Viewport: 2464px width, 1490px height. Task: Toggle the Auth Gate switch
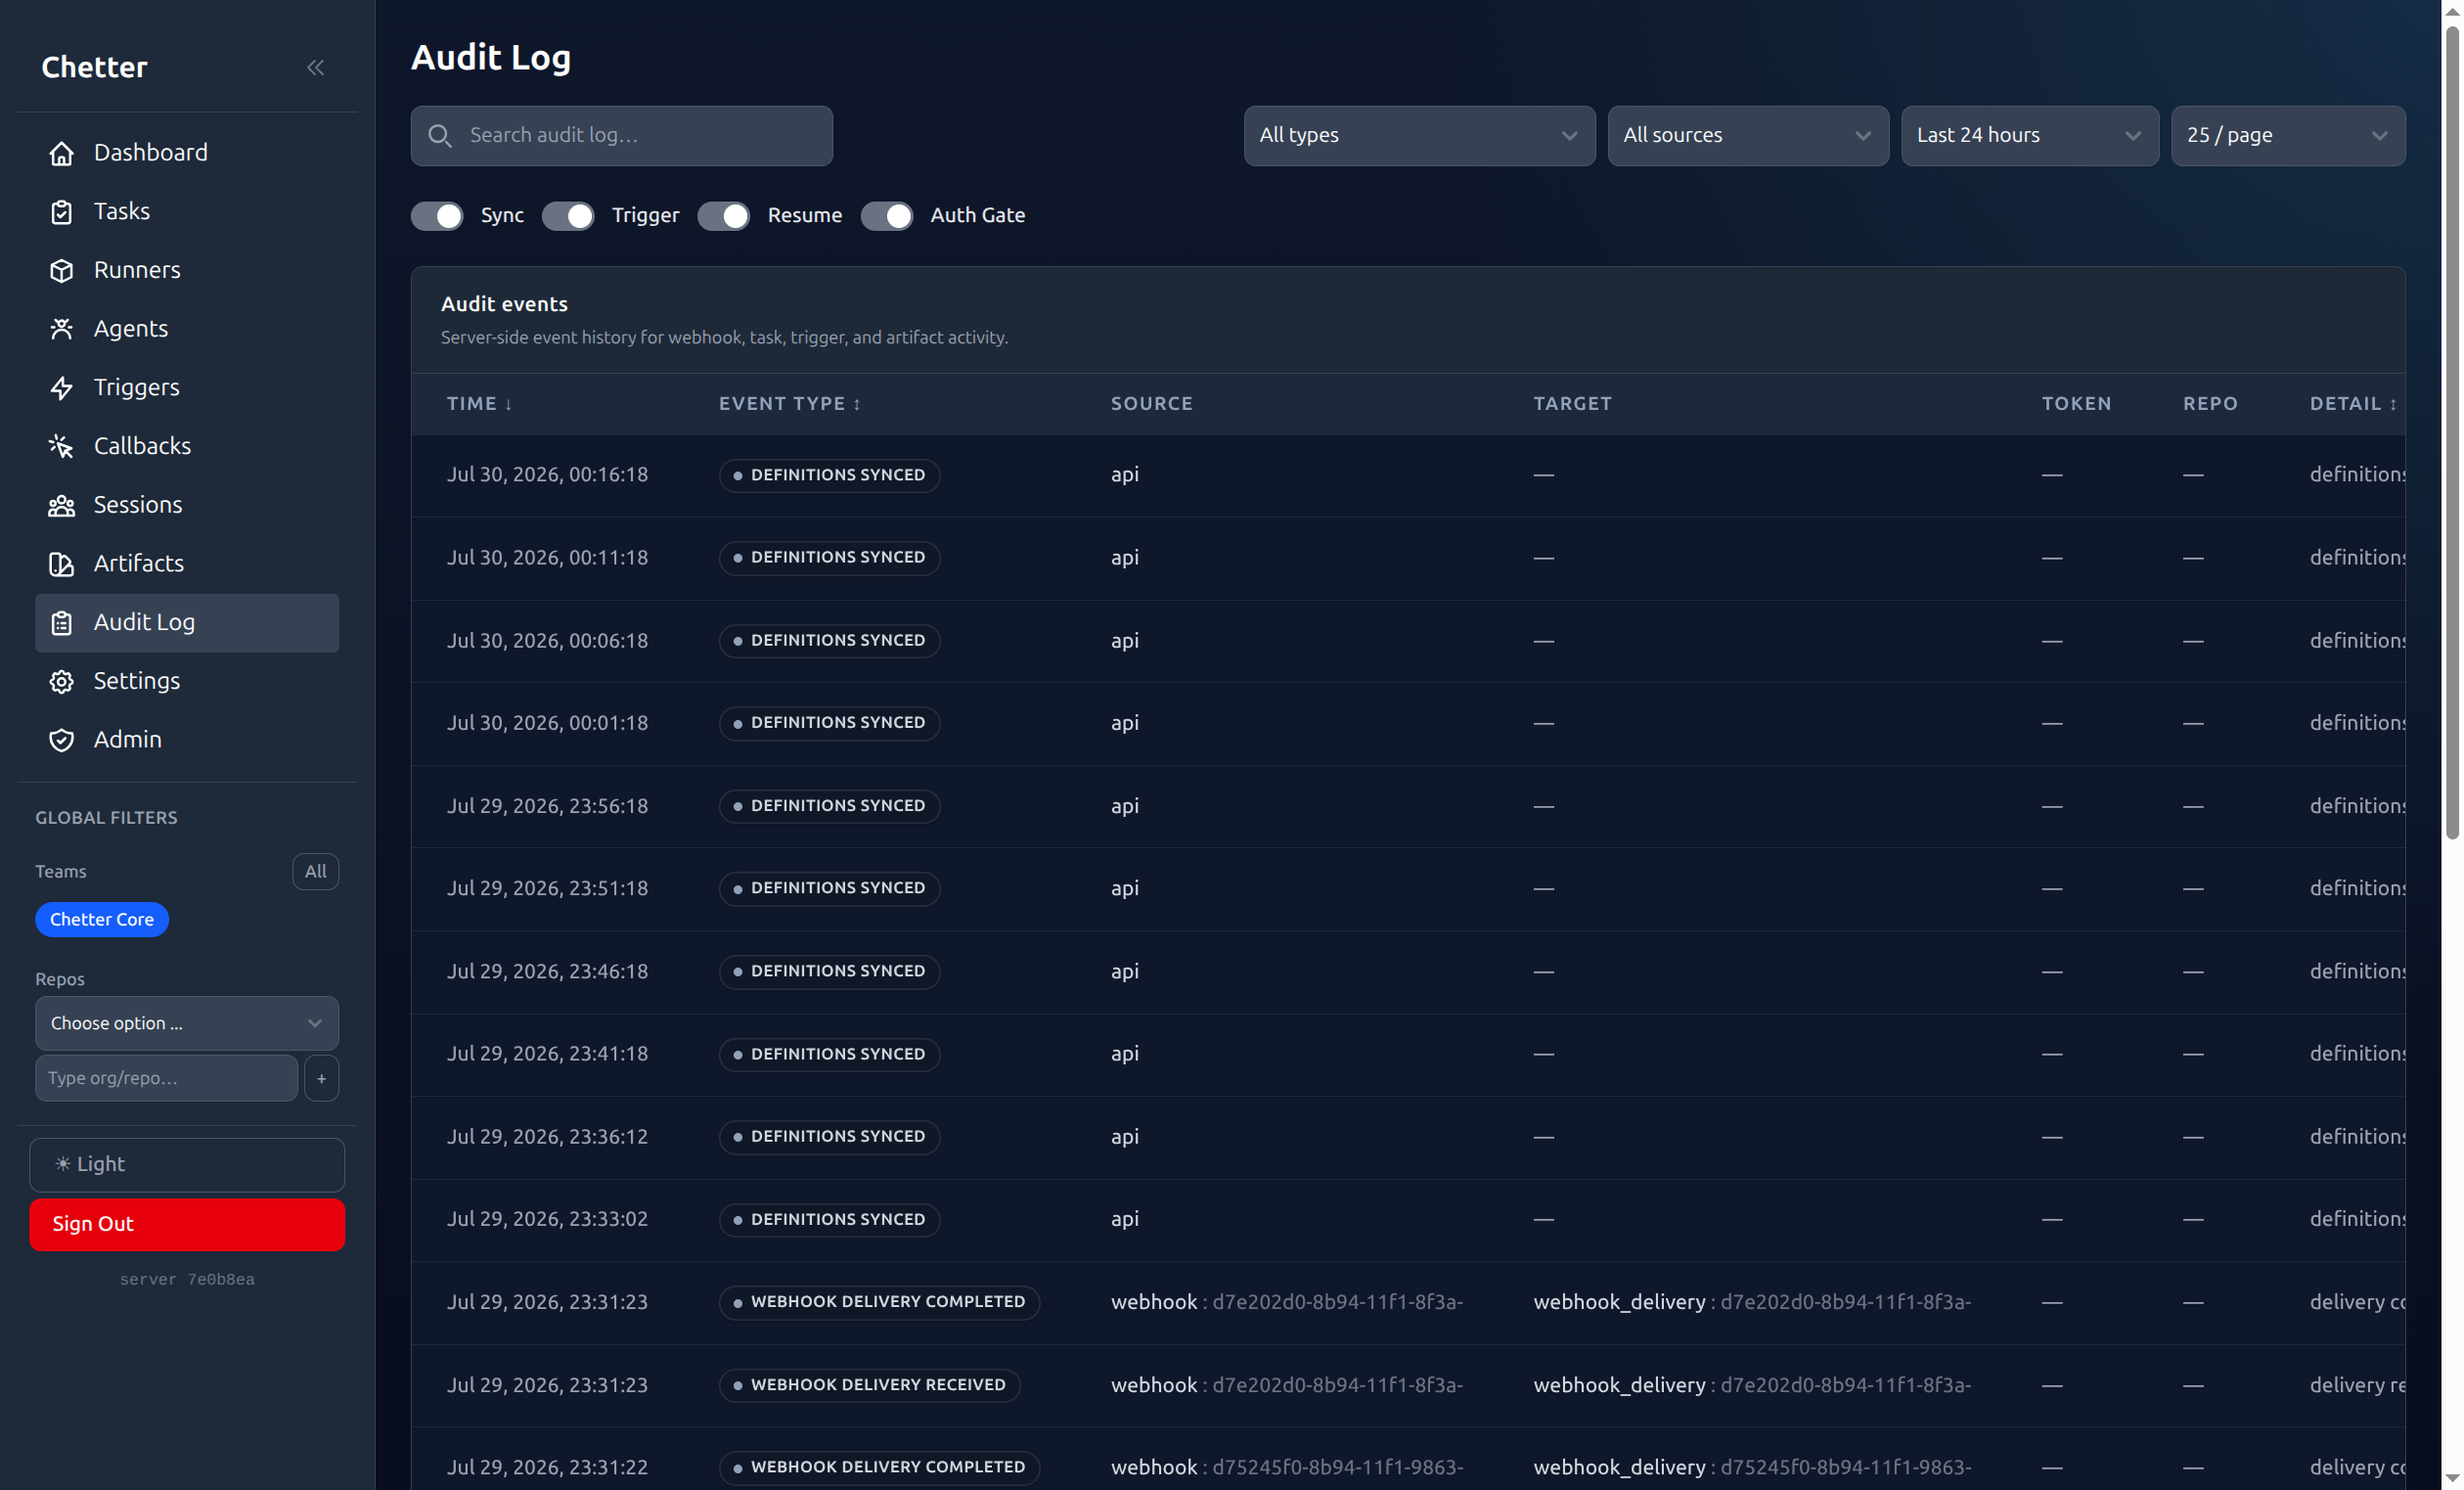887,215
